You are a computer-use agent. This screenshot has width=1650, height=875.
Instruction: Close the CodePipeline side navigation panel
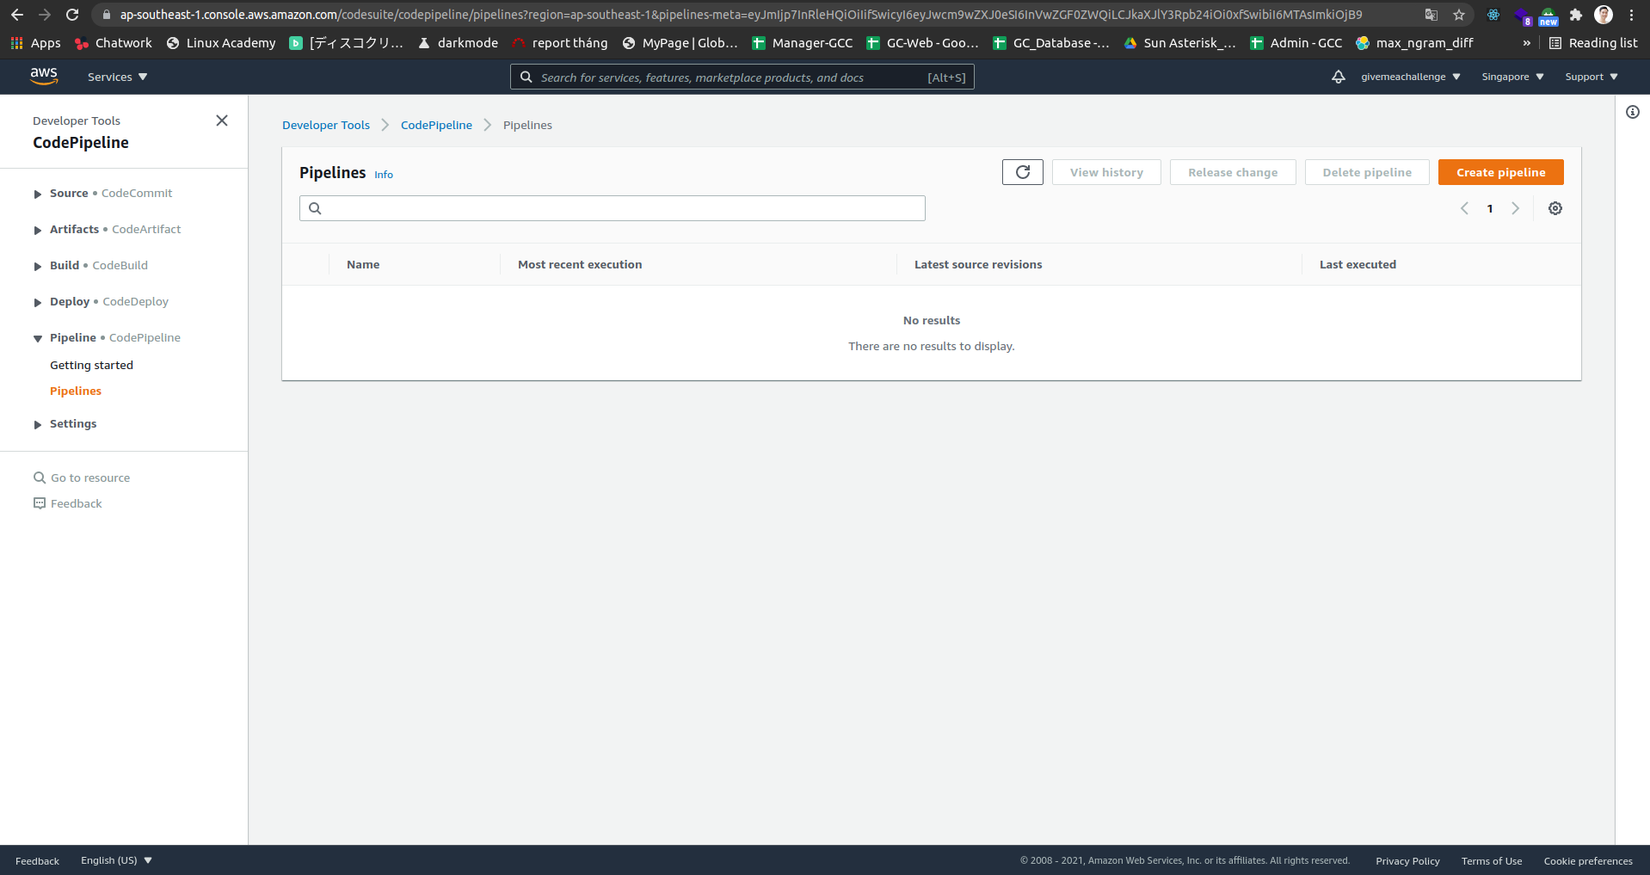[x=222, y=121]
